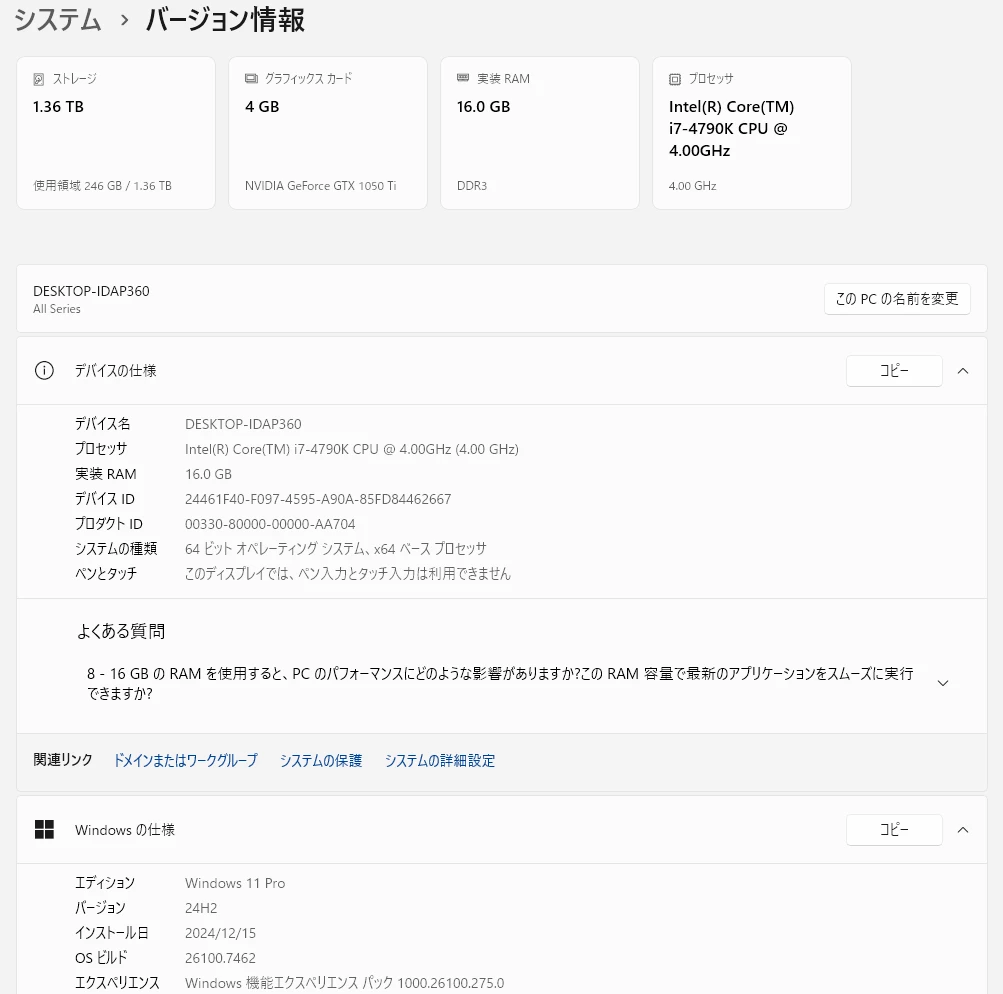Click NVIDIA GeForce GTX 1050 Ti text
This screenshot has width=1003, height=994.
pyautogui.click(x=320, y=185)
